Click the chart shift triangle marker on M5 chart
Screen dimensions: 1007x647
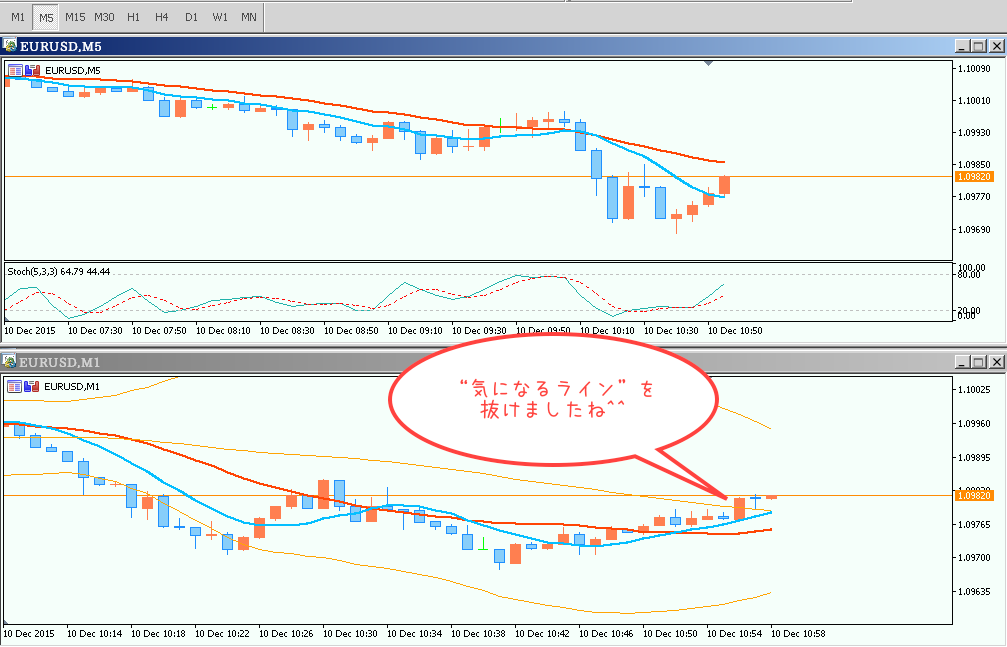point(709,64)
